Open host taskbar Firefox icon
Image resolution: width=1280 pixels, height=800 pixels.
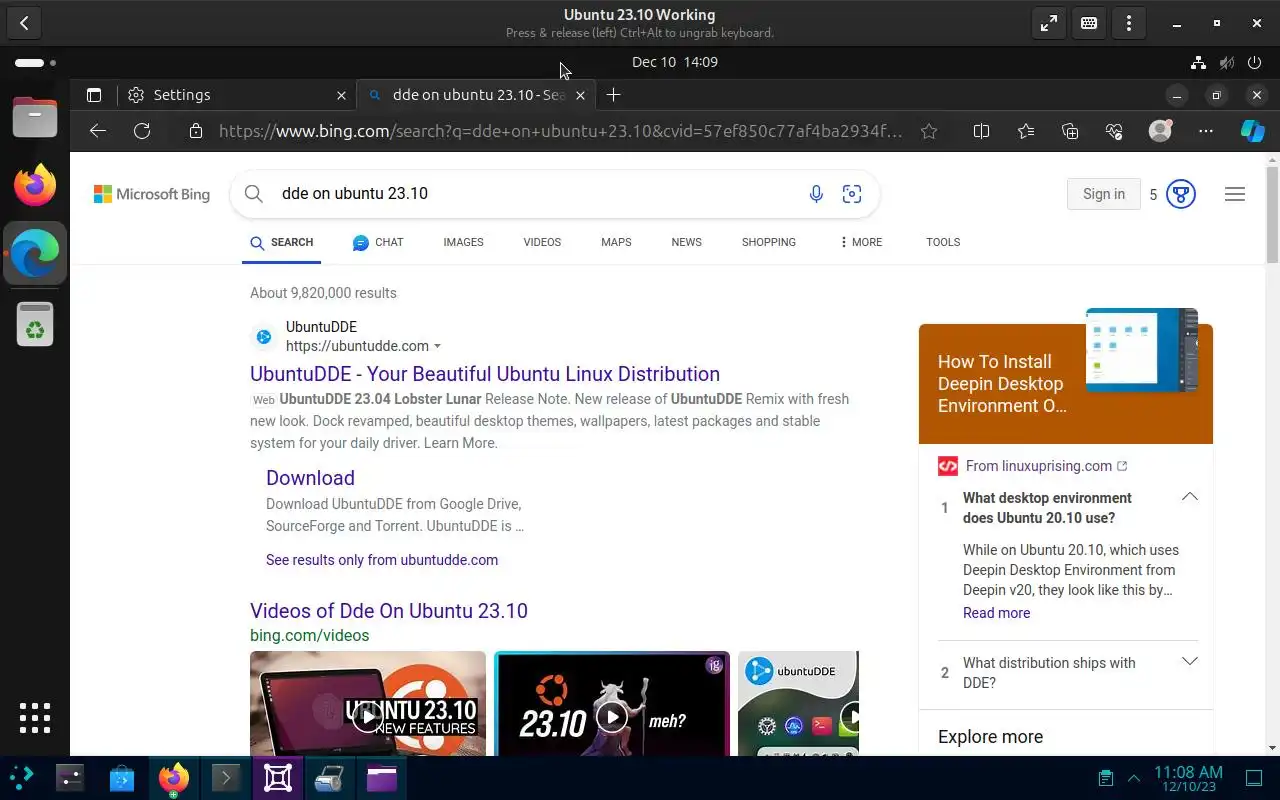174,778
